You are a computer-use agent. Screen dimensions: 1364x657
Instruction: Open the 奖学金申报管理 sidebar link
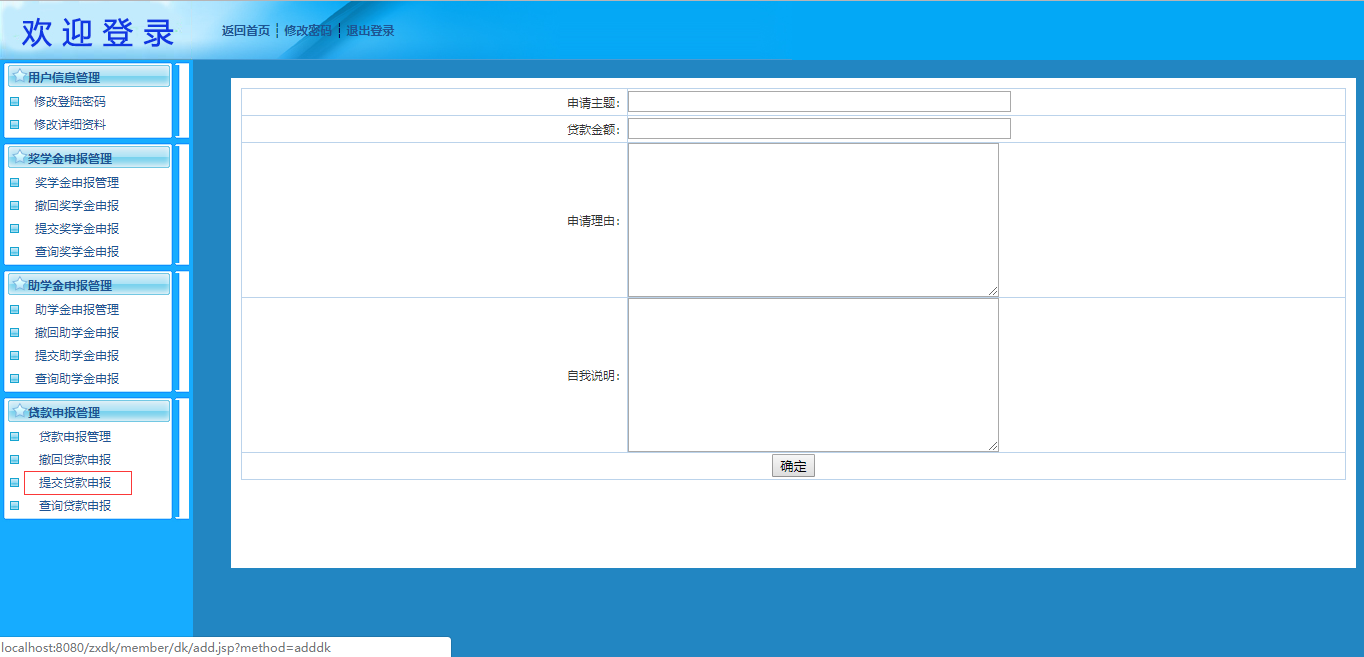77,182
